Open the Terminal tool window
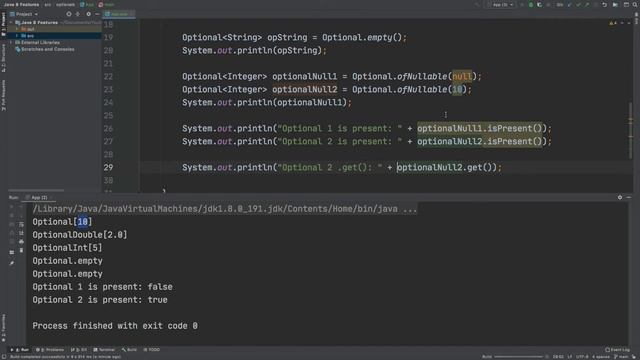This screenshot has height=360, width=640. click(x=104, y=350)
